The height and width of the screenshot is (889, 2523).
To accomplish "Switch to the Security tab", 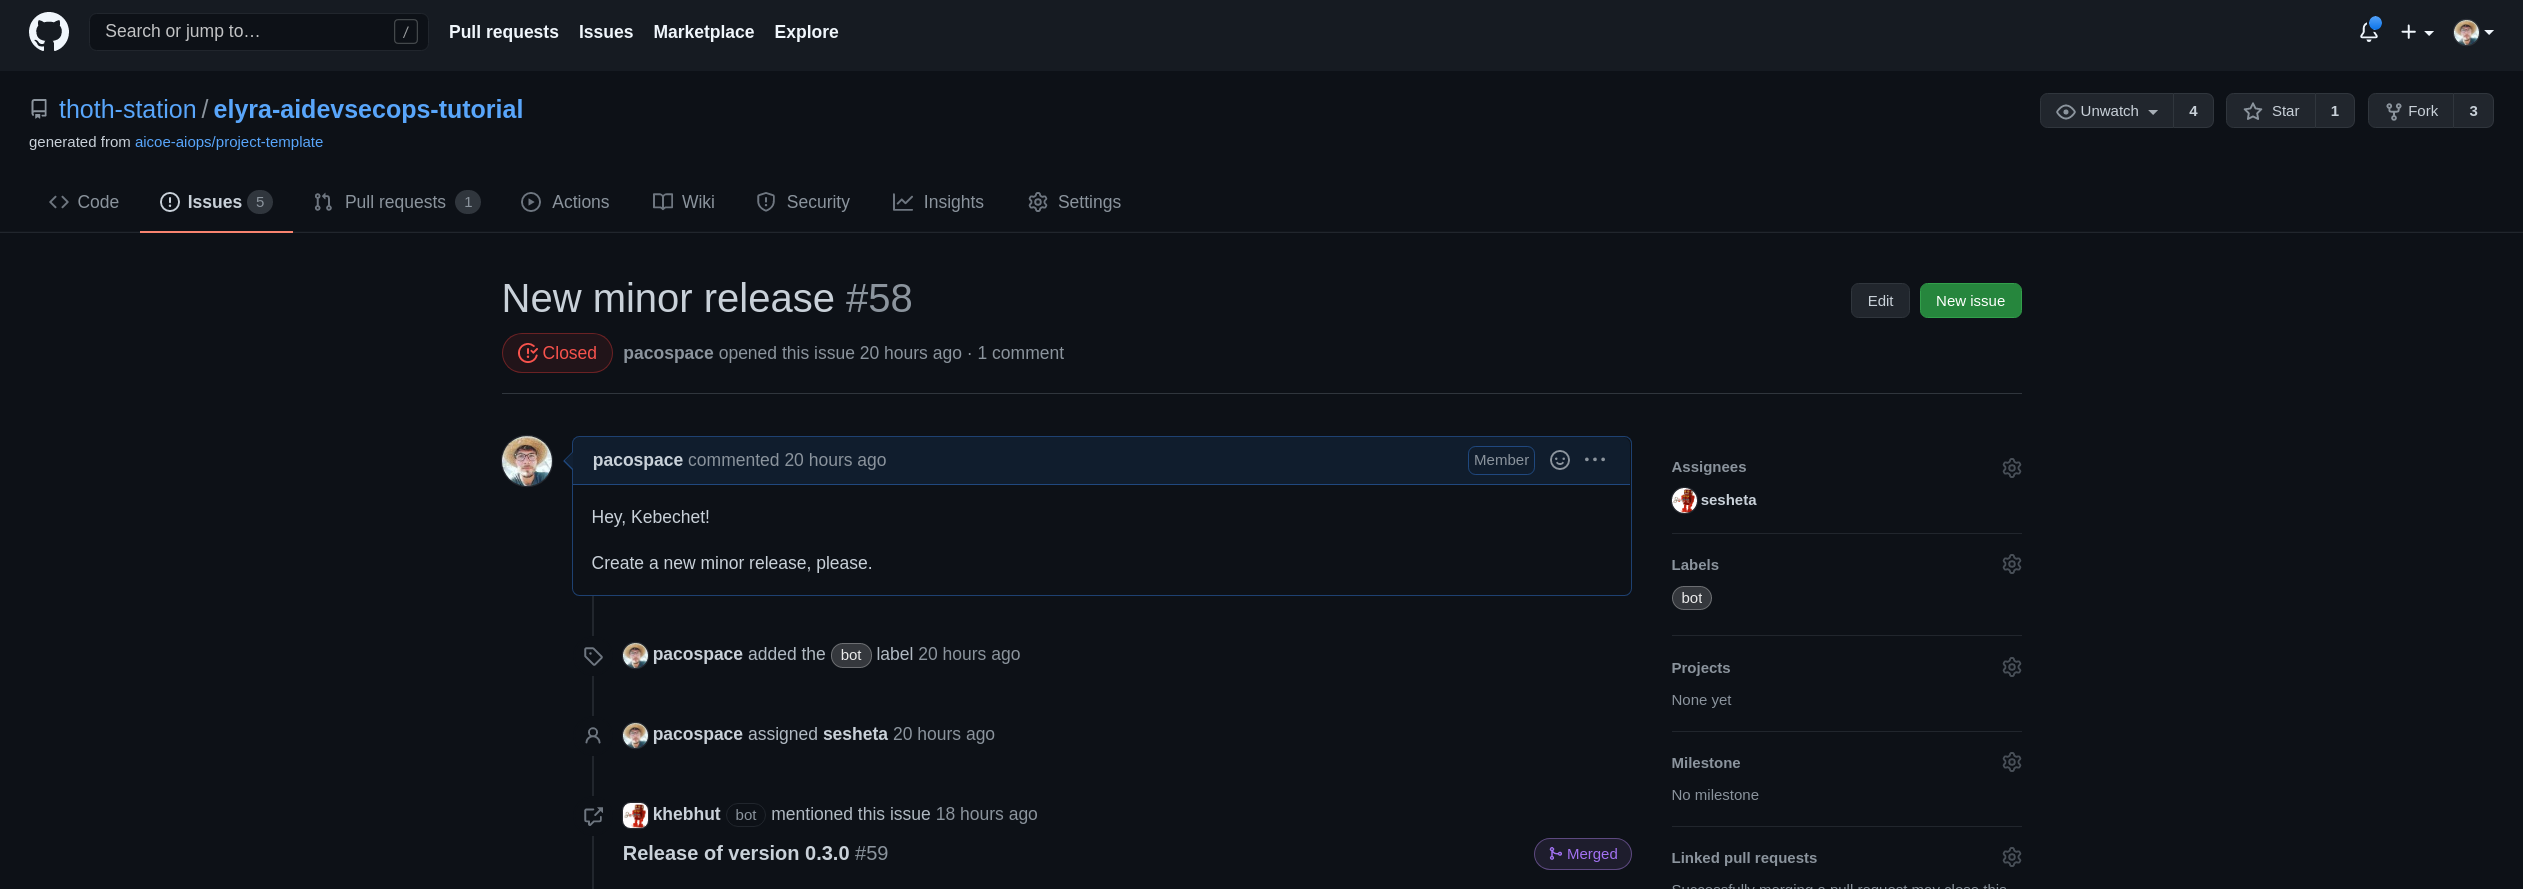I will tap(803, 202).
